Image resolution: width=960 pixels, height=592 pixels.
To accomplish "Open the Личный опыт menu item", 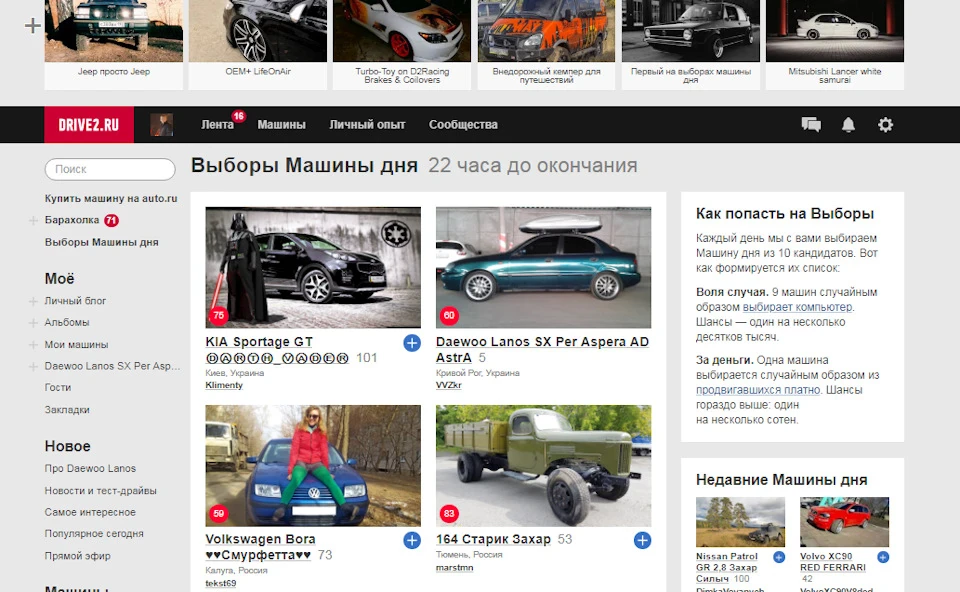I will coord(367,125).
